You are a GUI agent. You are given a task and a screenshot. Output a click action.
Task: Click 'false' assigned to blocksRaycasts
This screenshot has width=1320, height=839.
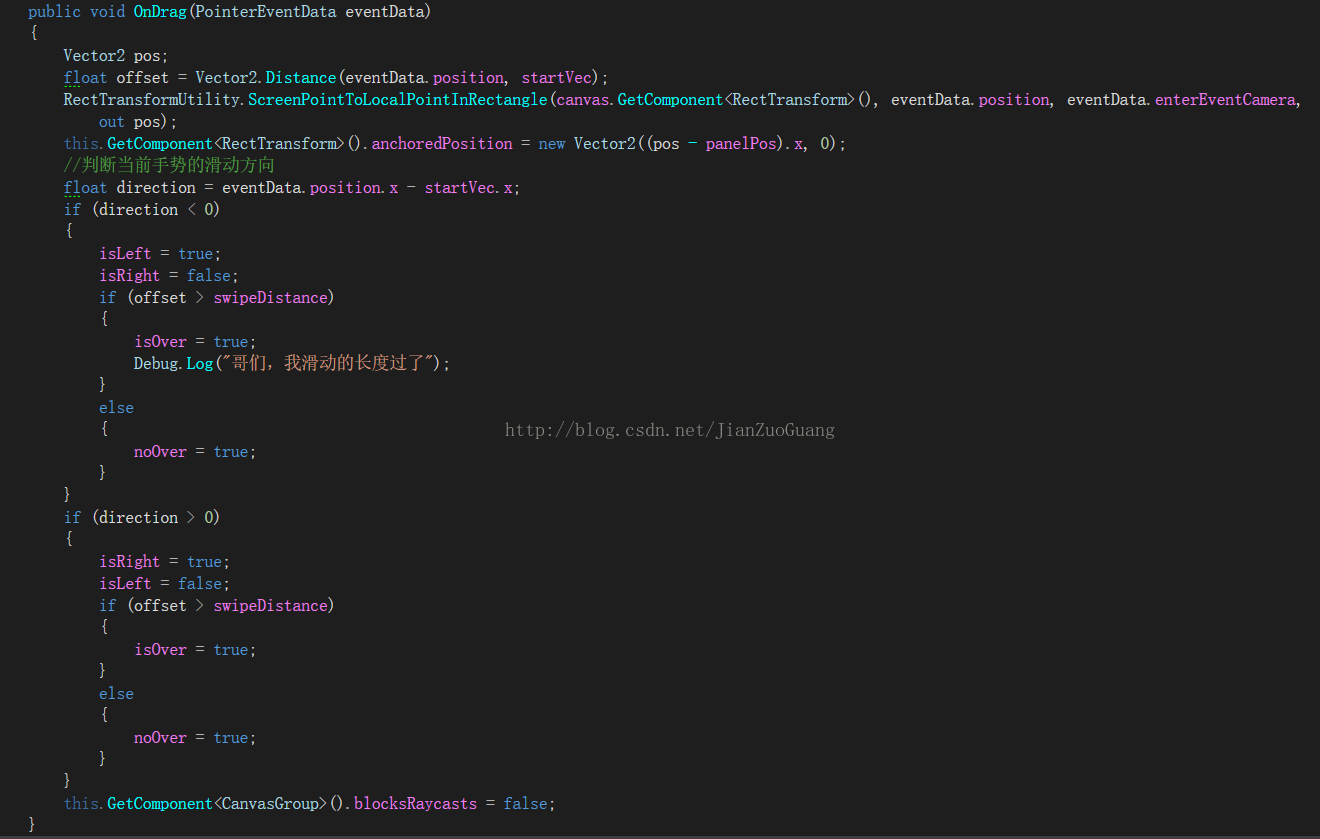click(525, 804)
